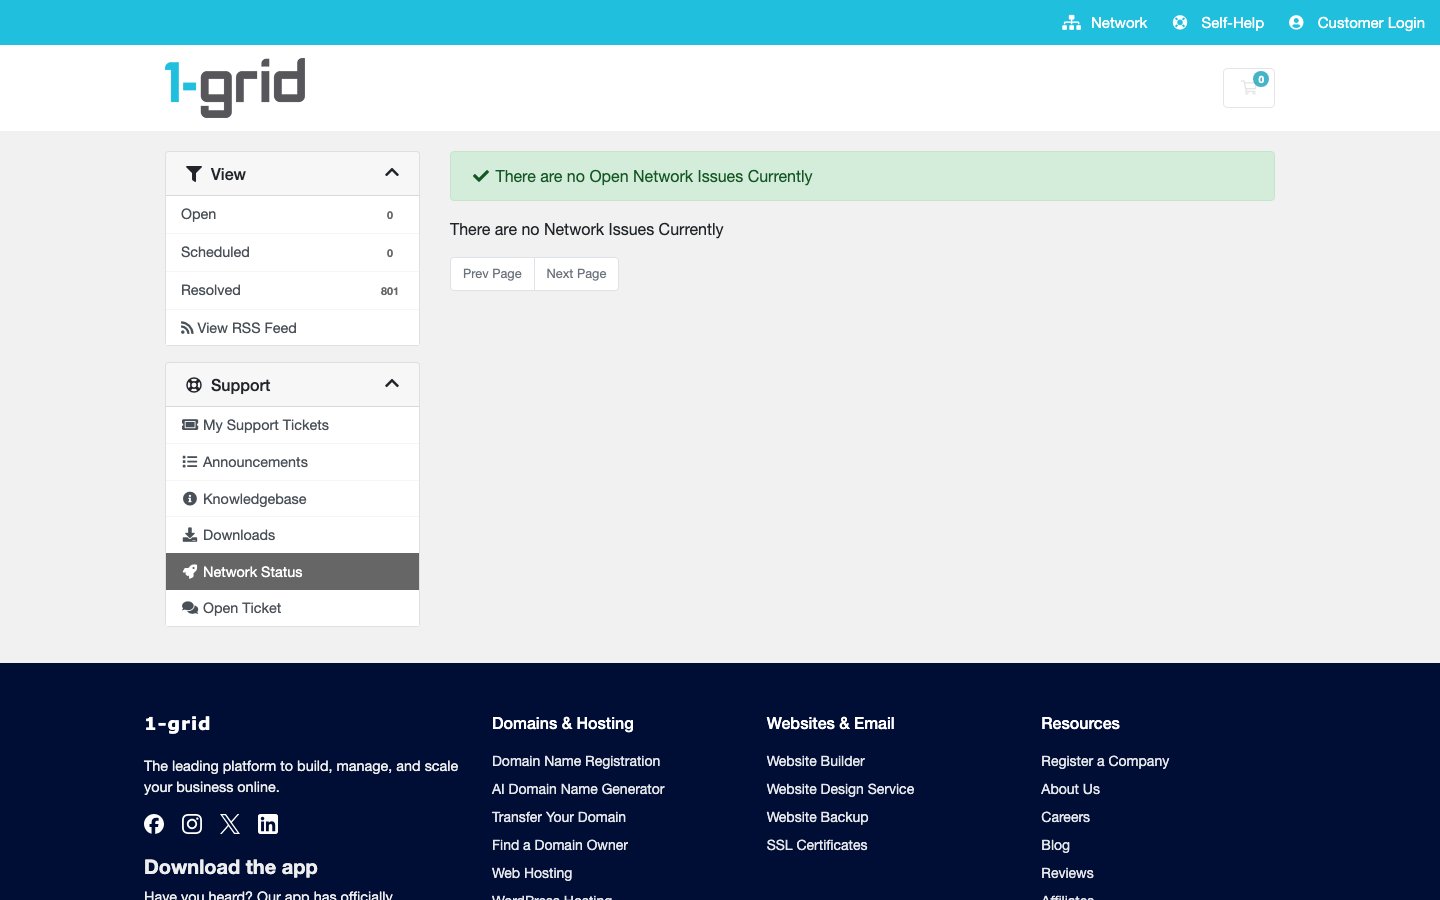This screenshot has height=900, width=1440.
Task: Select the Network Status menu item
Action: [x=292, y=572]
